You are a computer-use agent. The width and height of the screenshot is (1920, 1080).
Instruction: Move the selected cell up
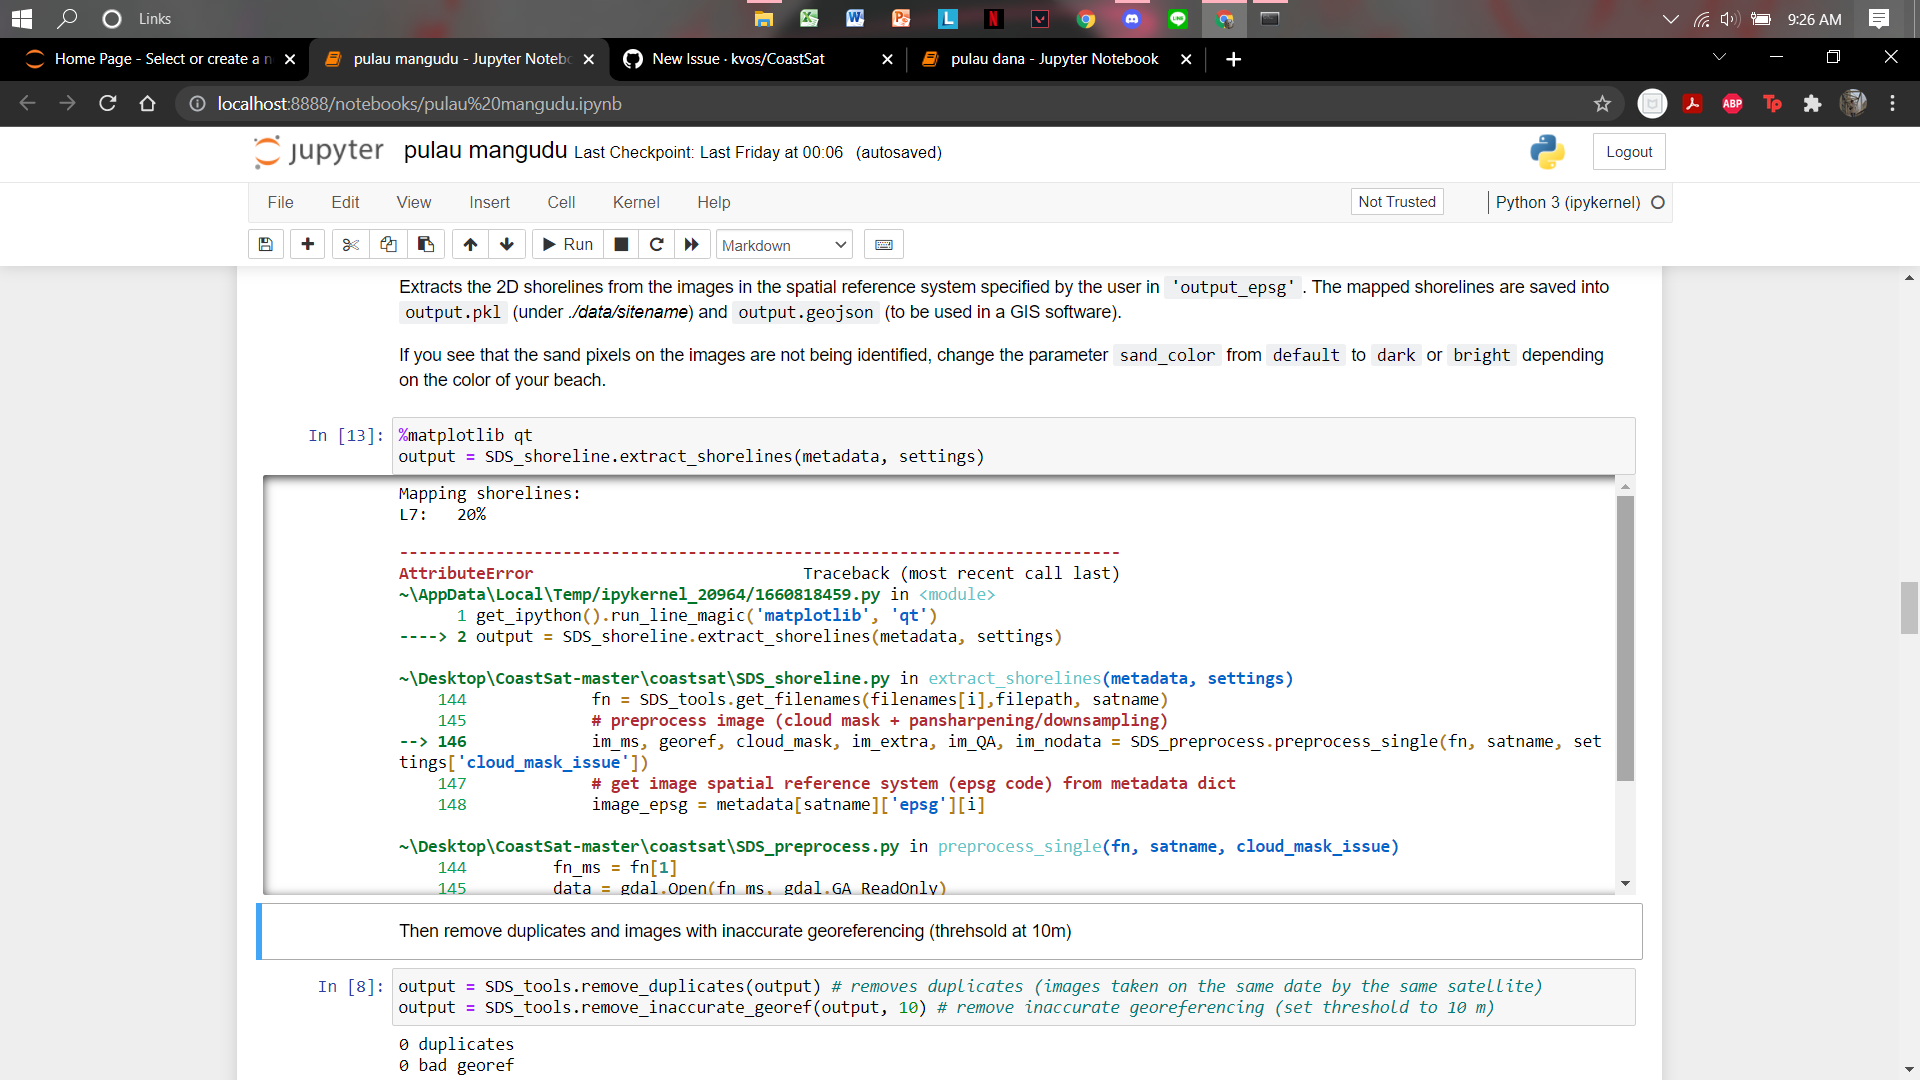pyautogui.click(x=470, y=244)
